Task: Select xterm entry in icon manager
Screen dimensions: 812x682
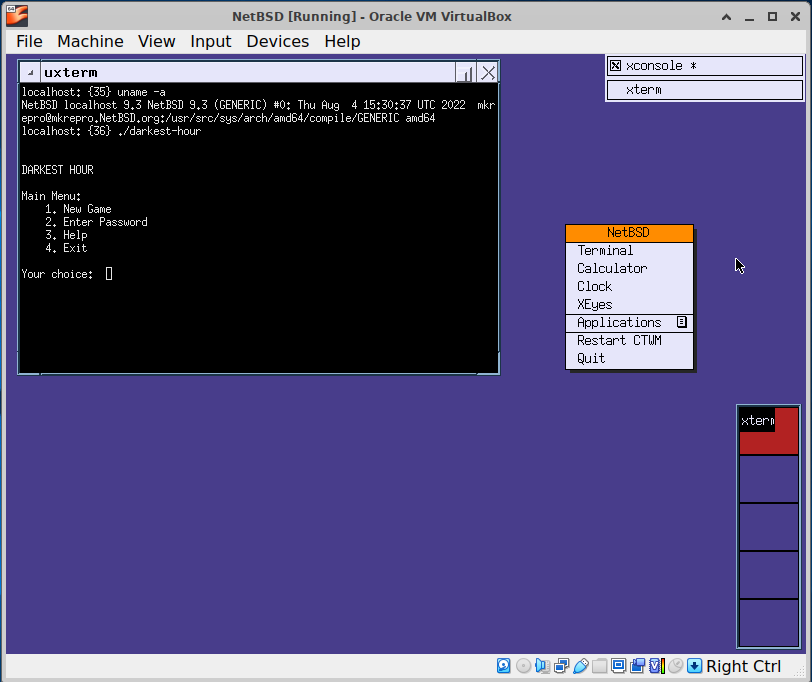Action: click(x=705, y=90)
